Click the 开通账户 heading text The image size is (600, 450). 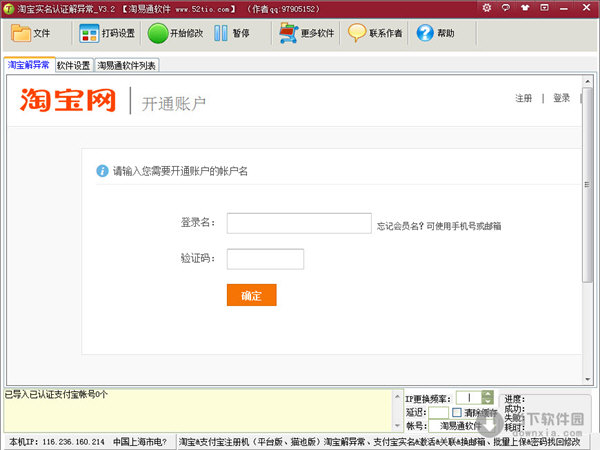point(174,104)
